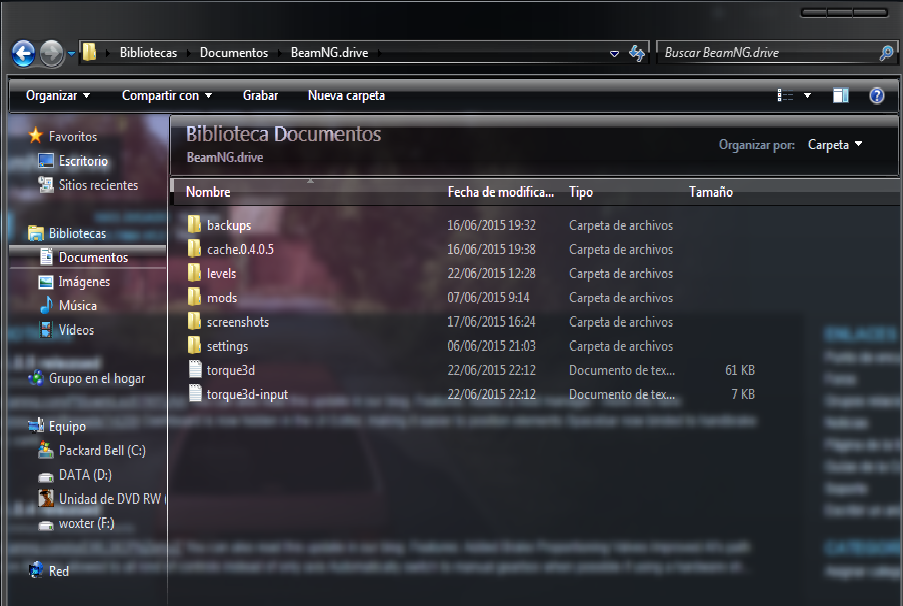Screen dimensions: 903x606
Task: Click the levels folder name
Action: click(x=221, y=274)
